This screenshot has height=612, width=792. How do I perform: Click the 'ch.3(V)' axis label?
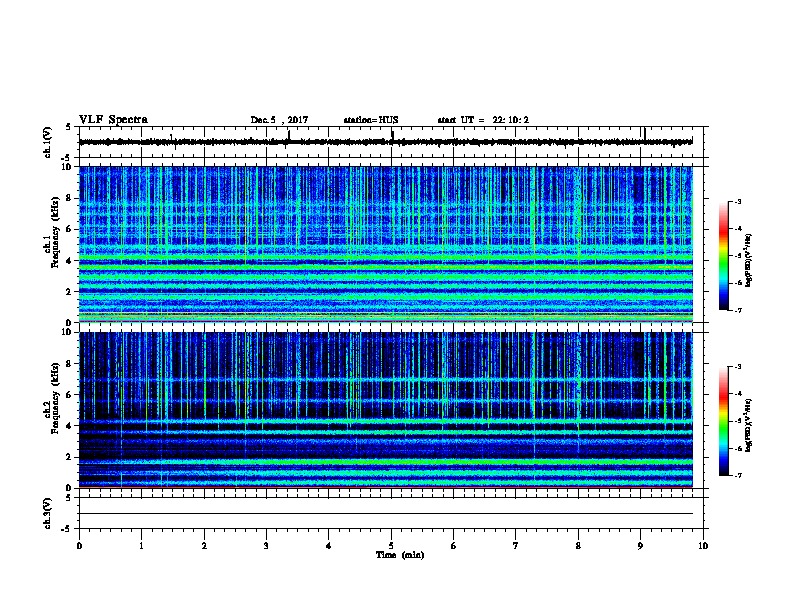(x=47, y=513)
